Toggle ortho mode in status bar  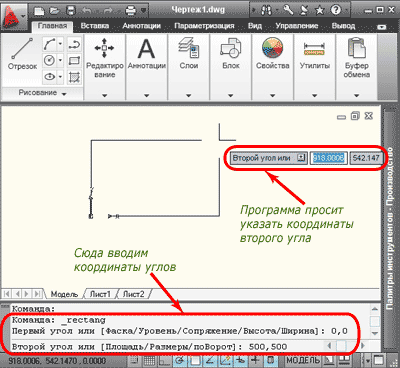click(164, 361)
